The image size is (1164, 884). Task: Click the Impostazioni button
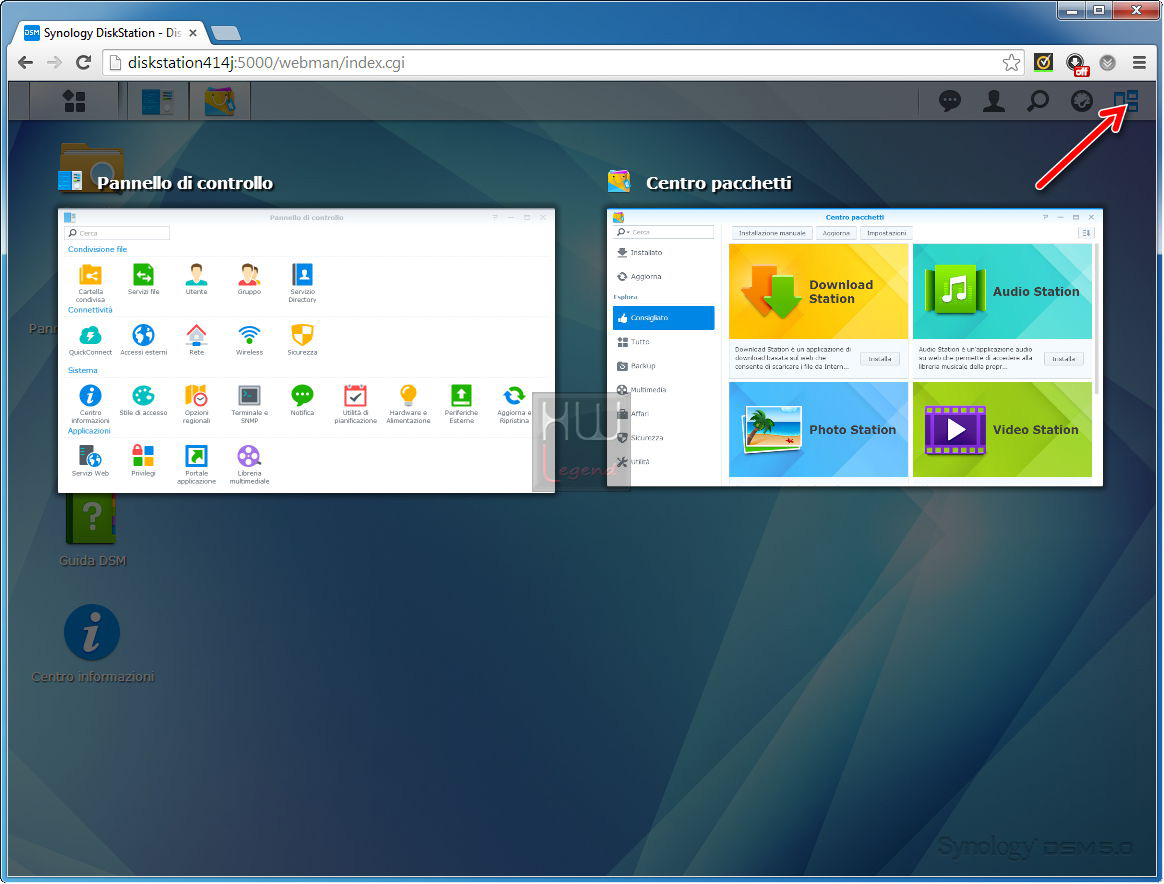[886, 233]
